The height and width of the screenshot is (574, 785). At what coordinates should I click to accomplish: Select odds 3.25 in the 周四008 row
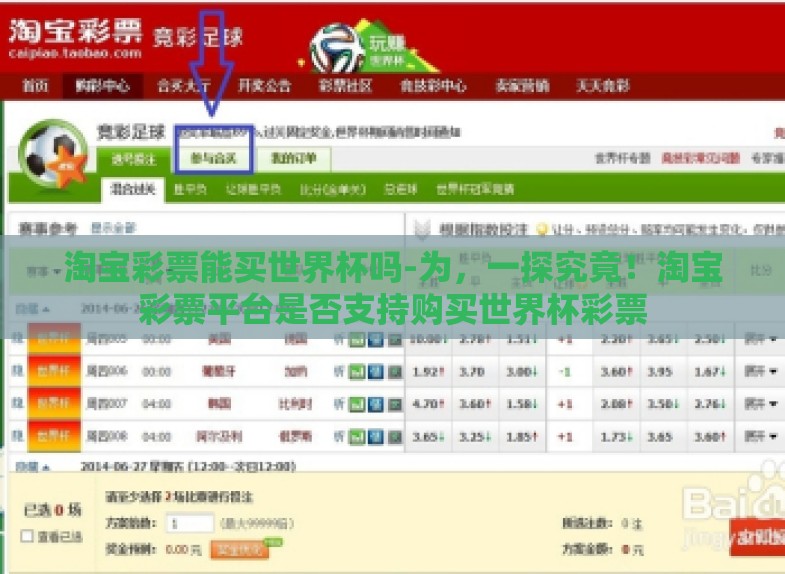tap(474, 437)
